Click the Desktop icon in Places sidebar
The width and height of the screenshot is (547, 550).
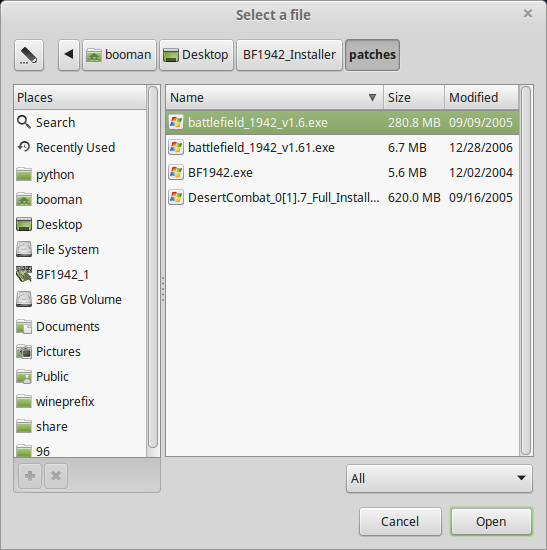[x=24, y=224]
